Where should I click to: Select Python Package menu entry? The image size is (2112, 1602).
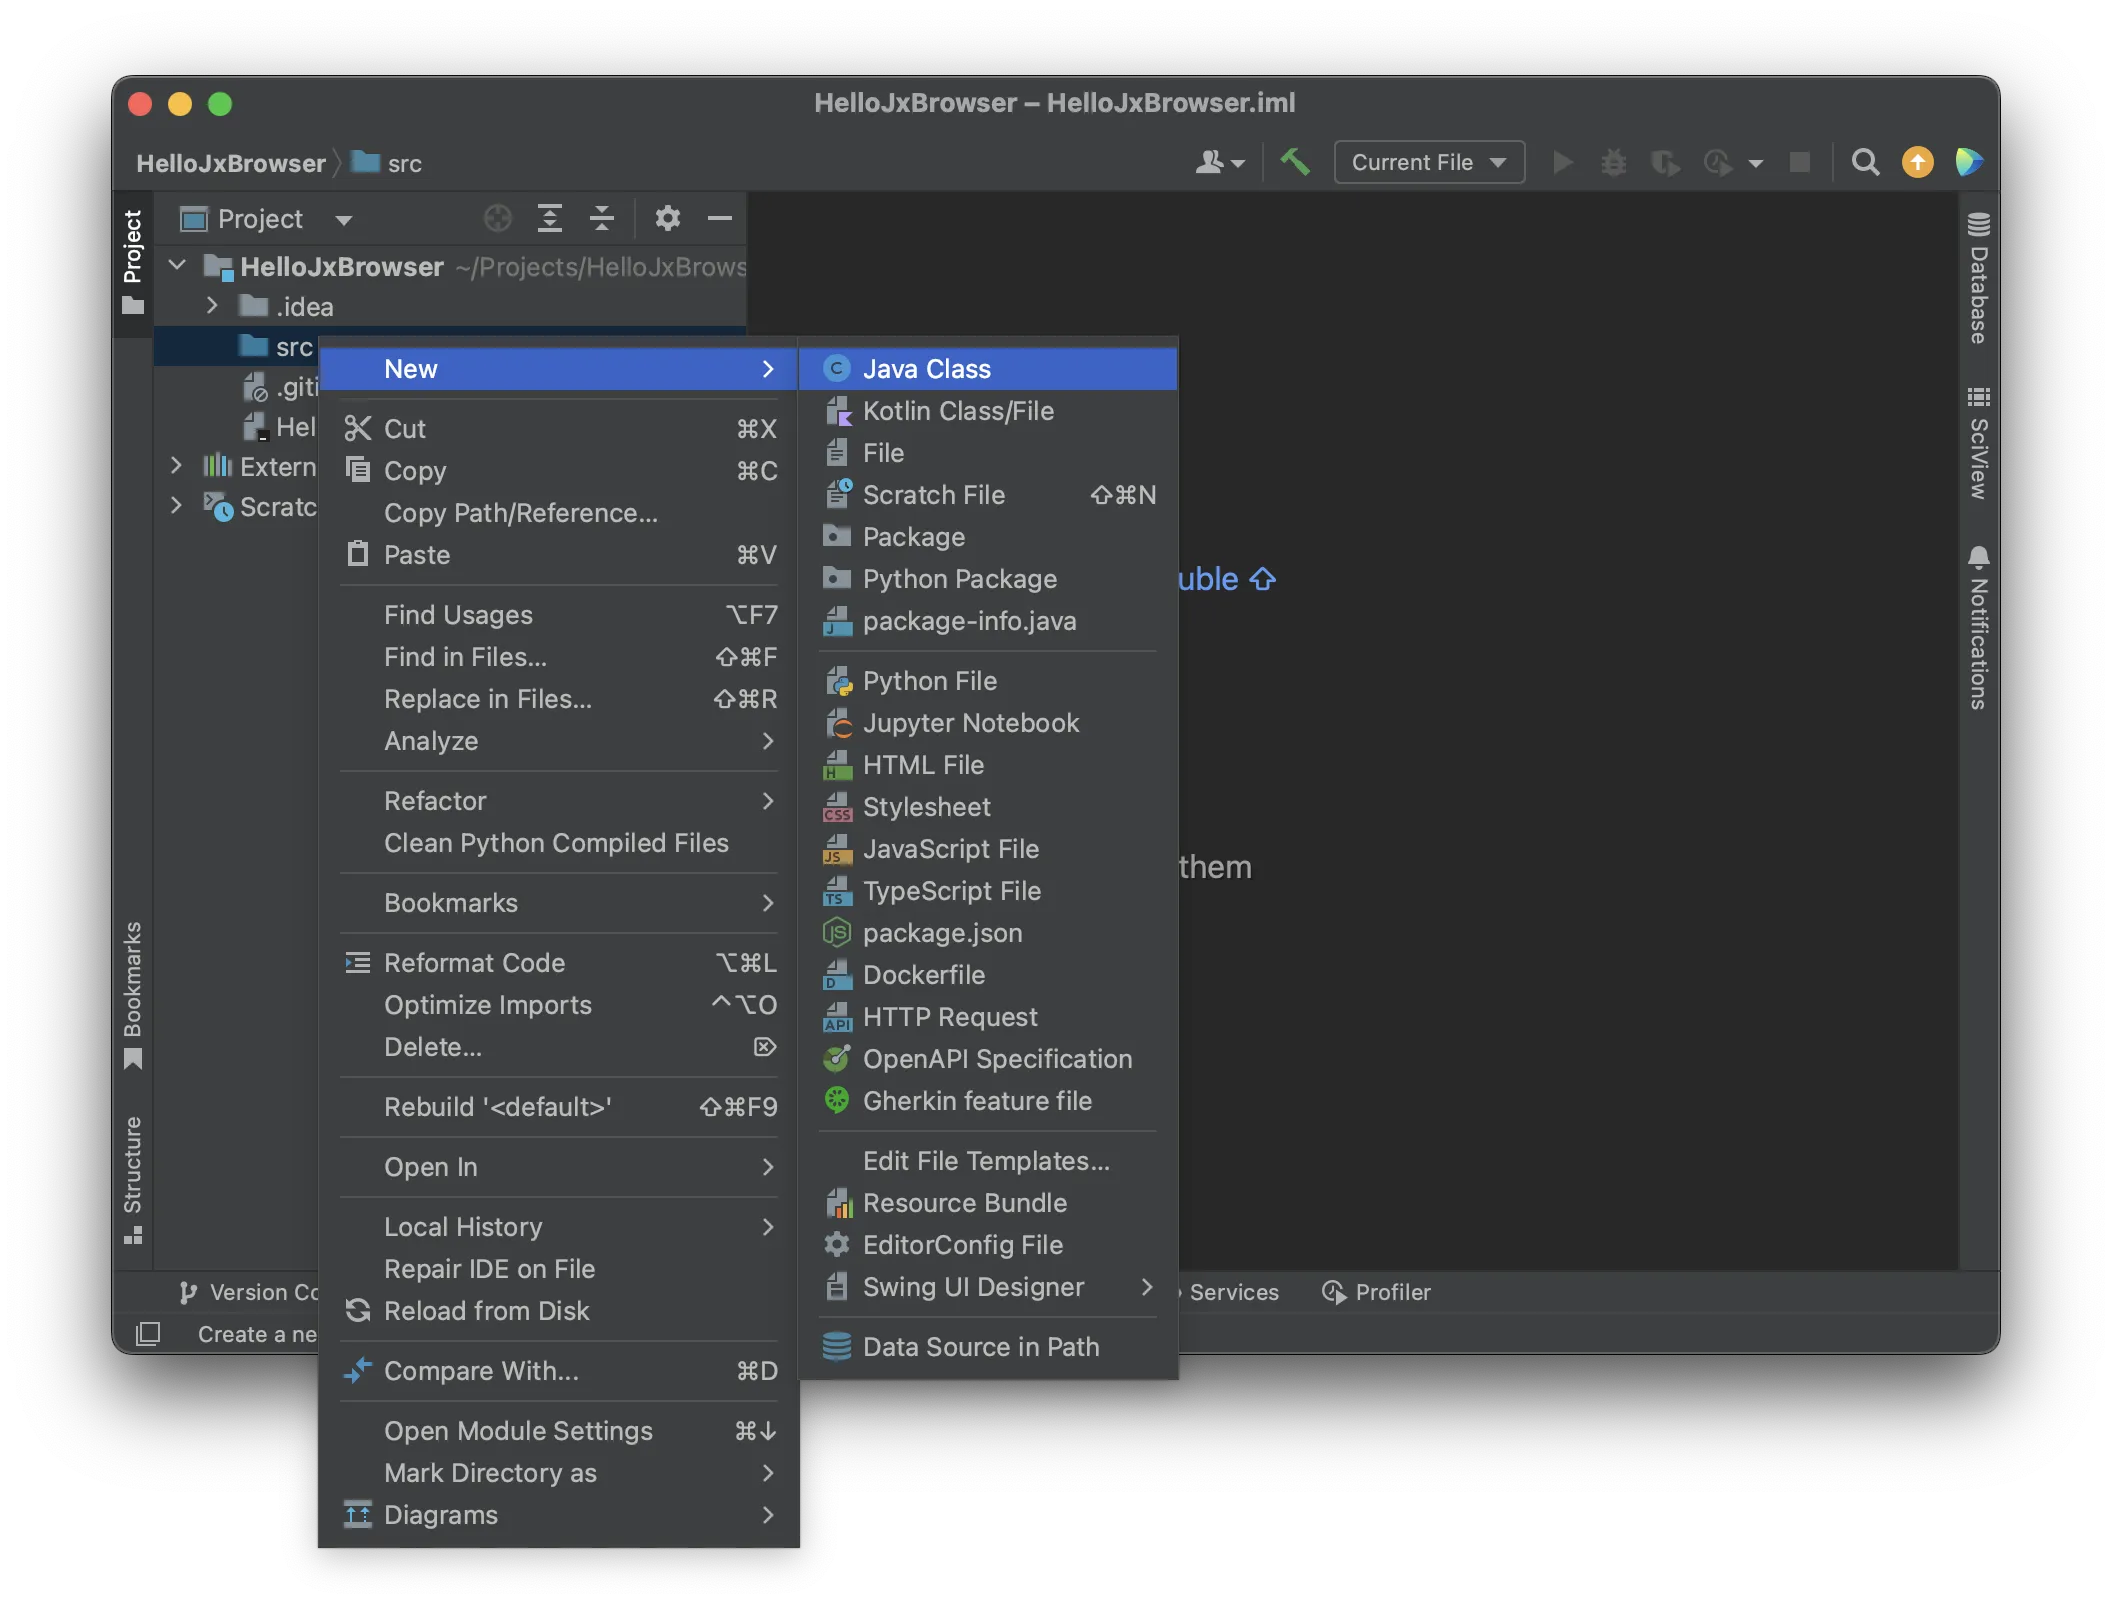click(x=988, y=579)
